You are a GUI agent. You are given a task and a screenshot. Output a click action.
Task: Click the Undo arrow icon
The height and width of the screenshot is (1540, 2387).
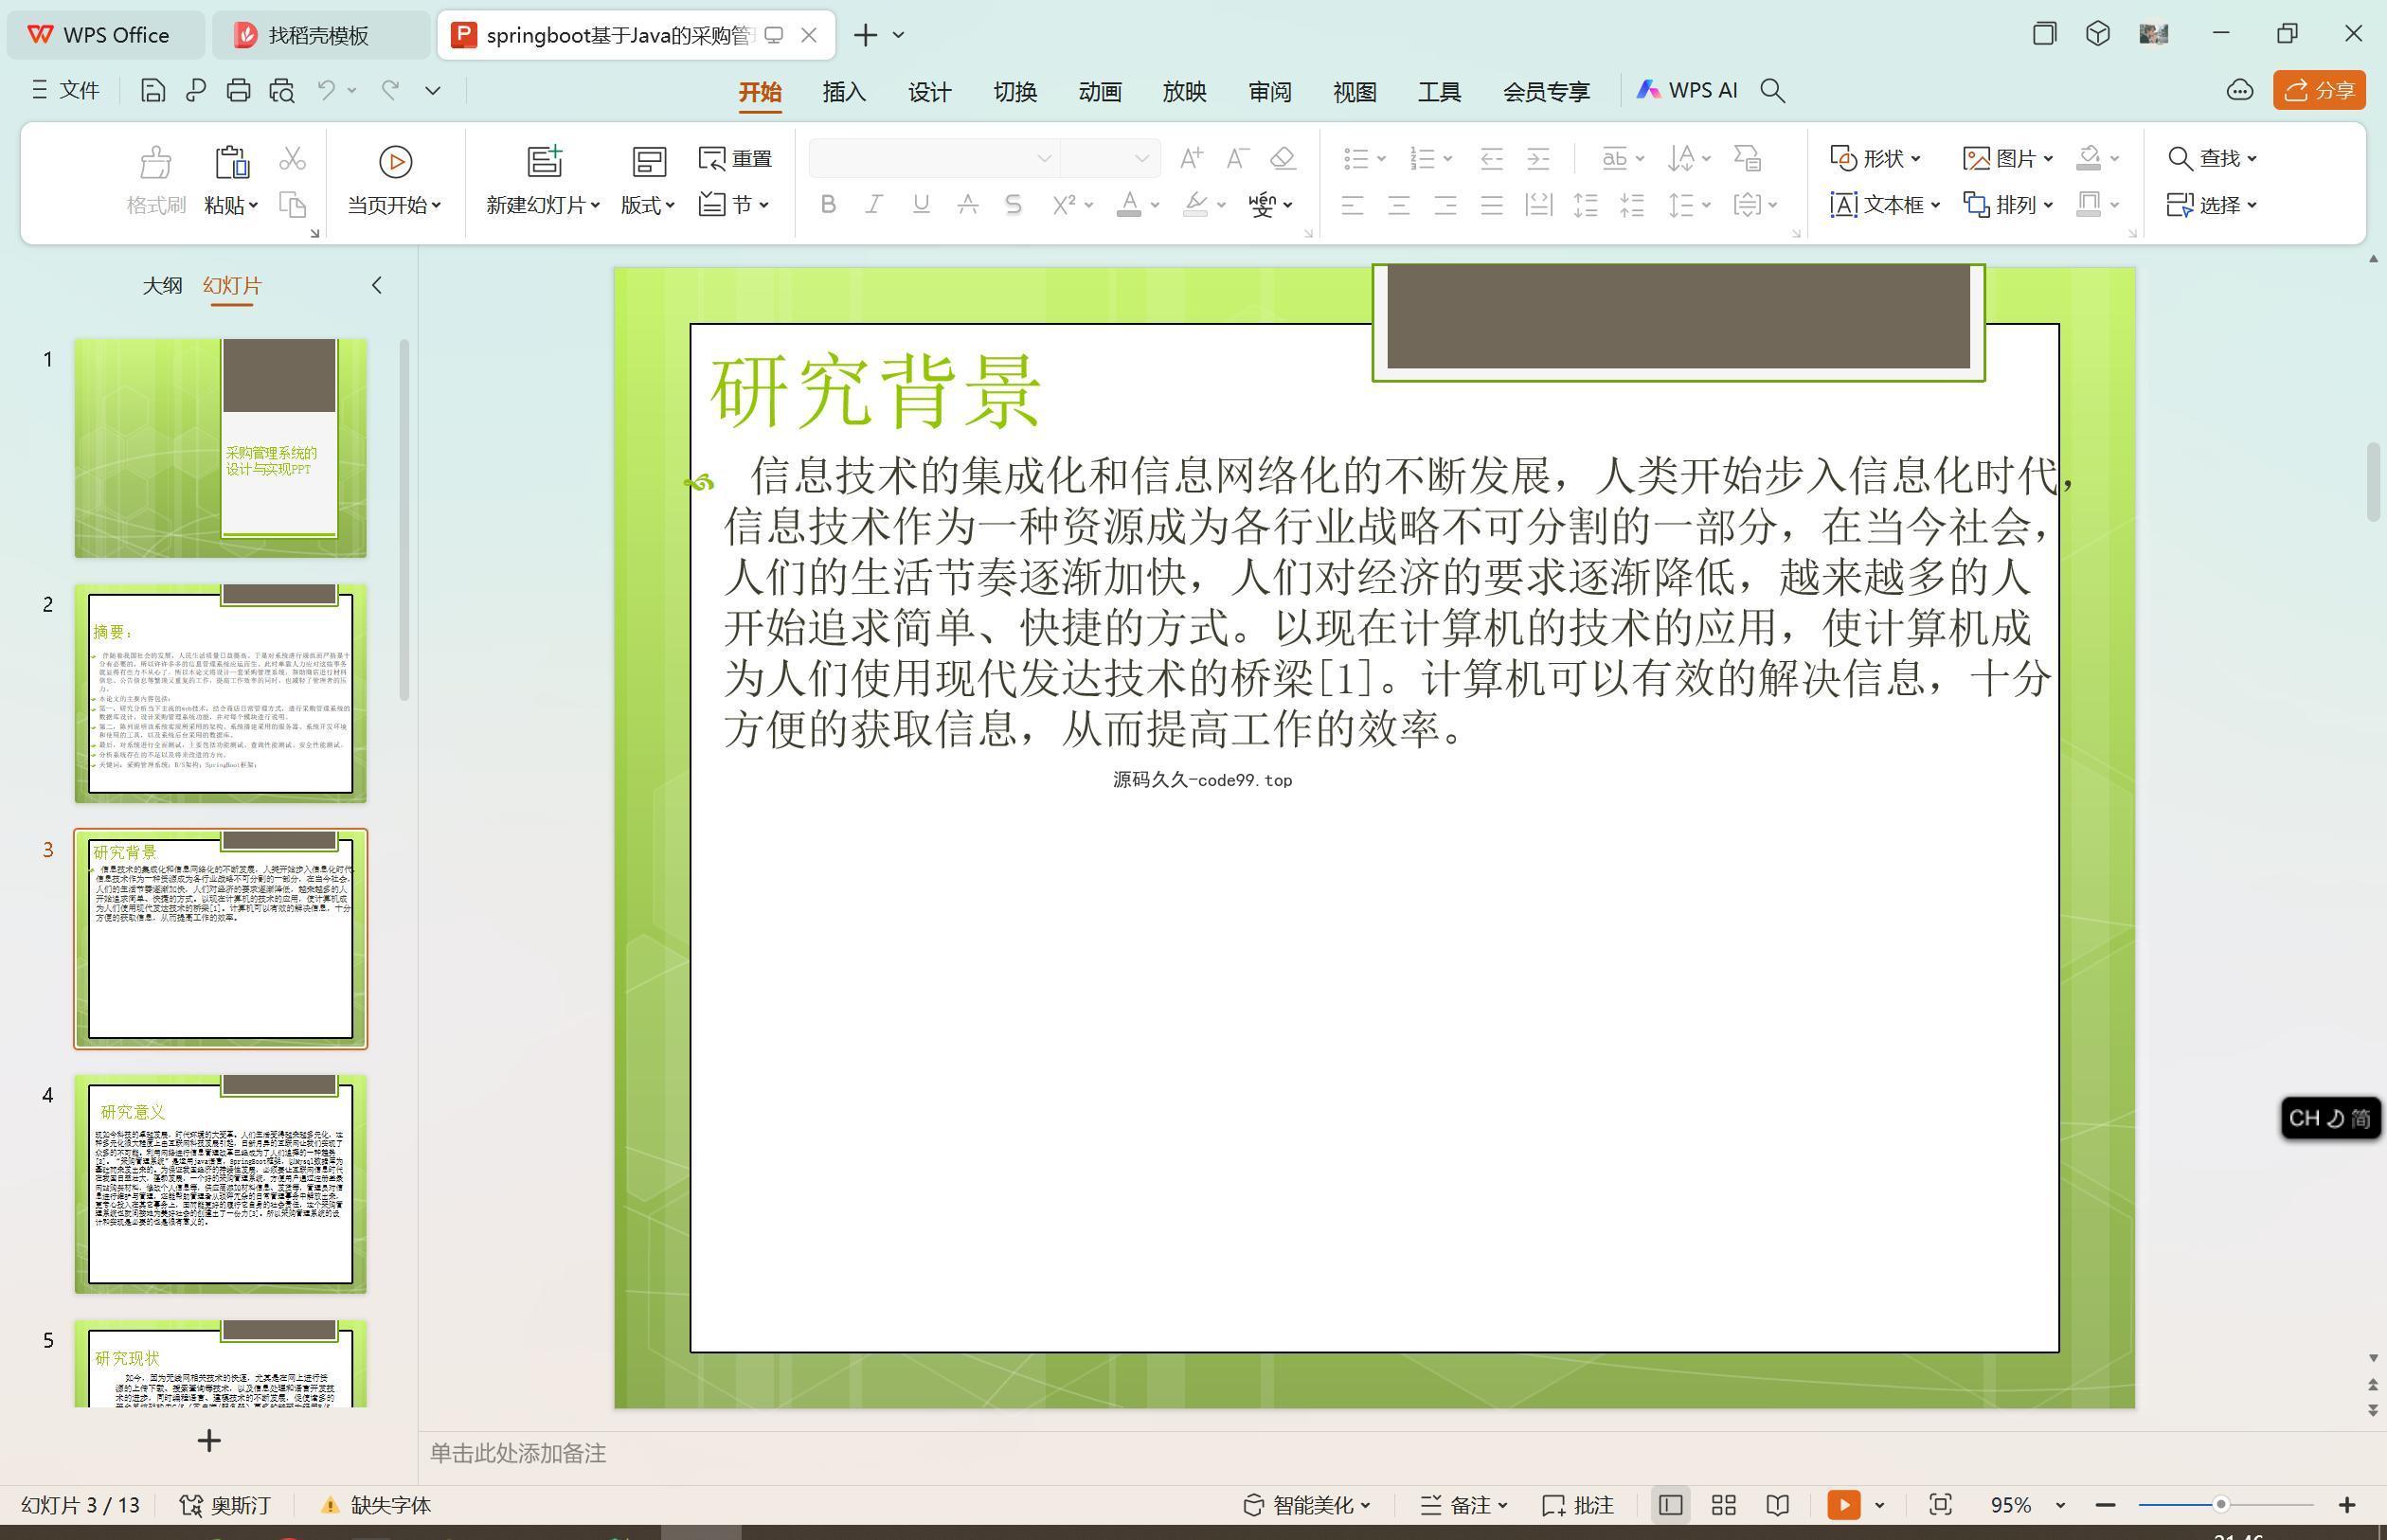point(326,90)
